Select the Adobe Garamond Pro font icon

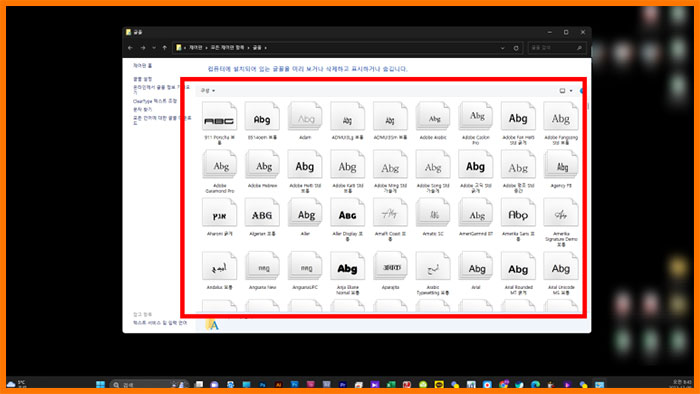pyautogui.click(x=219, y=165)
